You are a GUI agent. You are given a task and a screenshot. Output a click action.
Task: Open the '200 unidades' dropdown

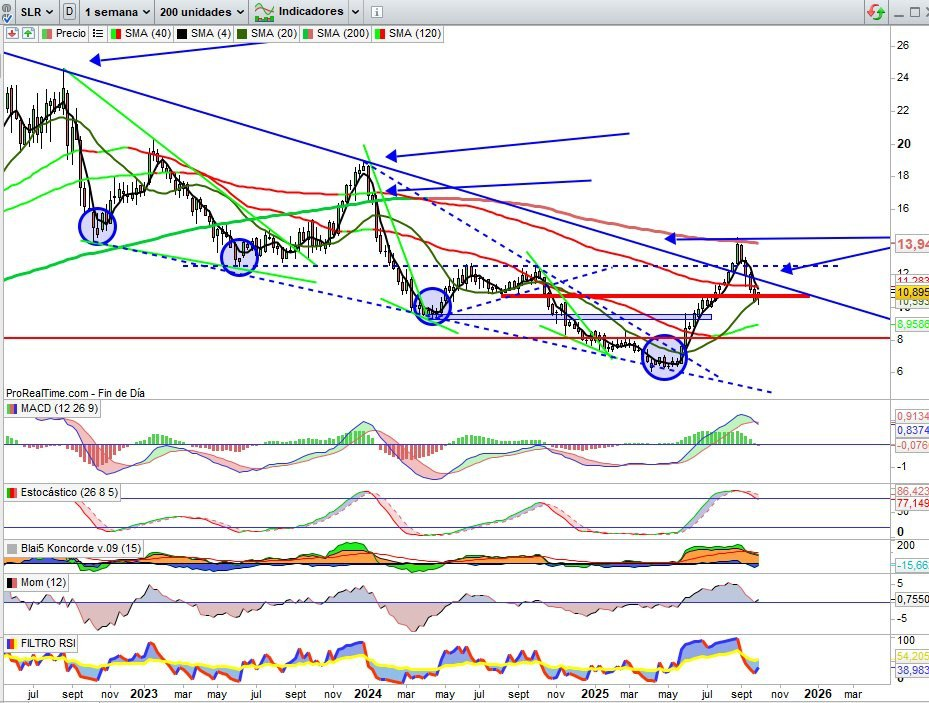pos(202,12)
